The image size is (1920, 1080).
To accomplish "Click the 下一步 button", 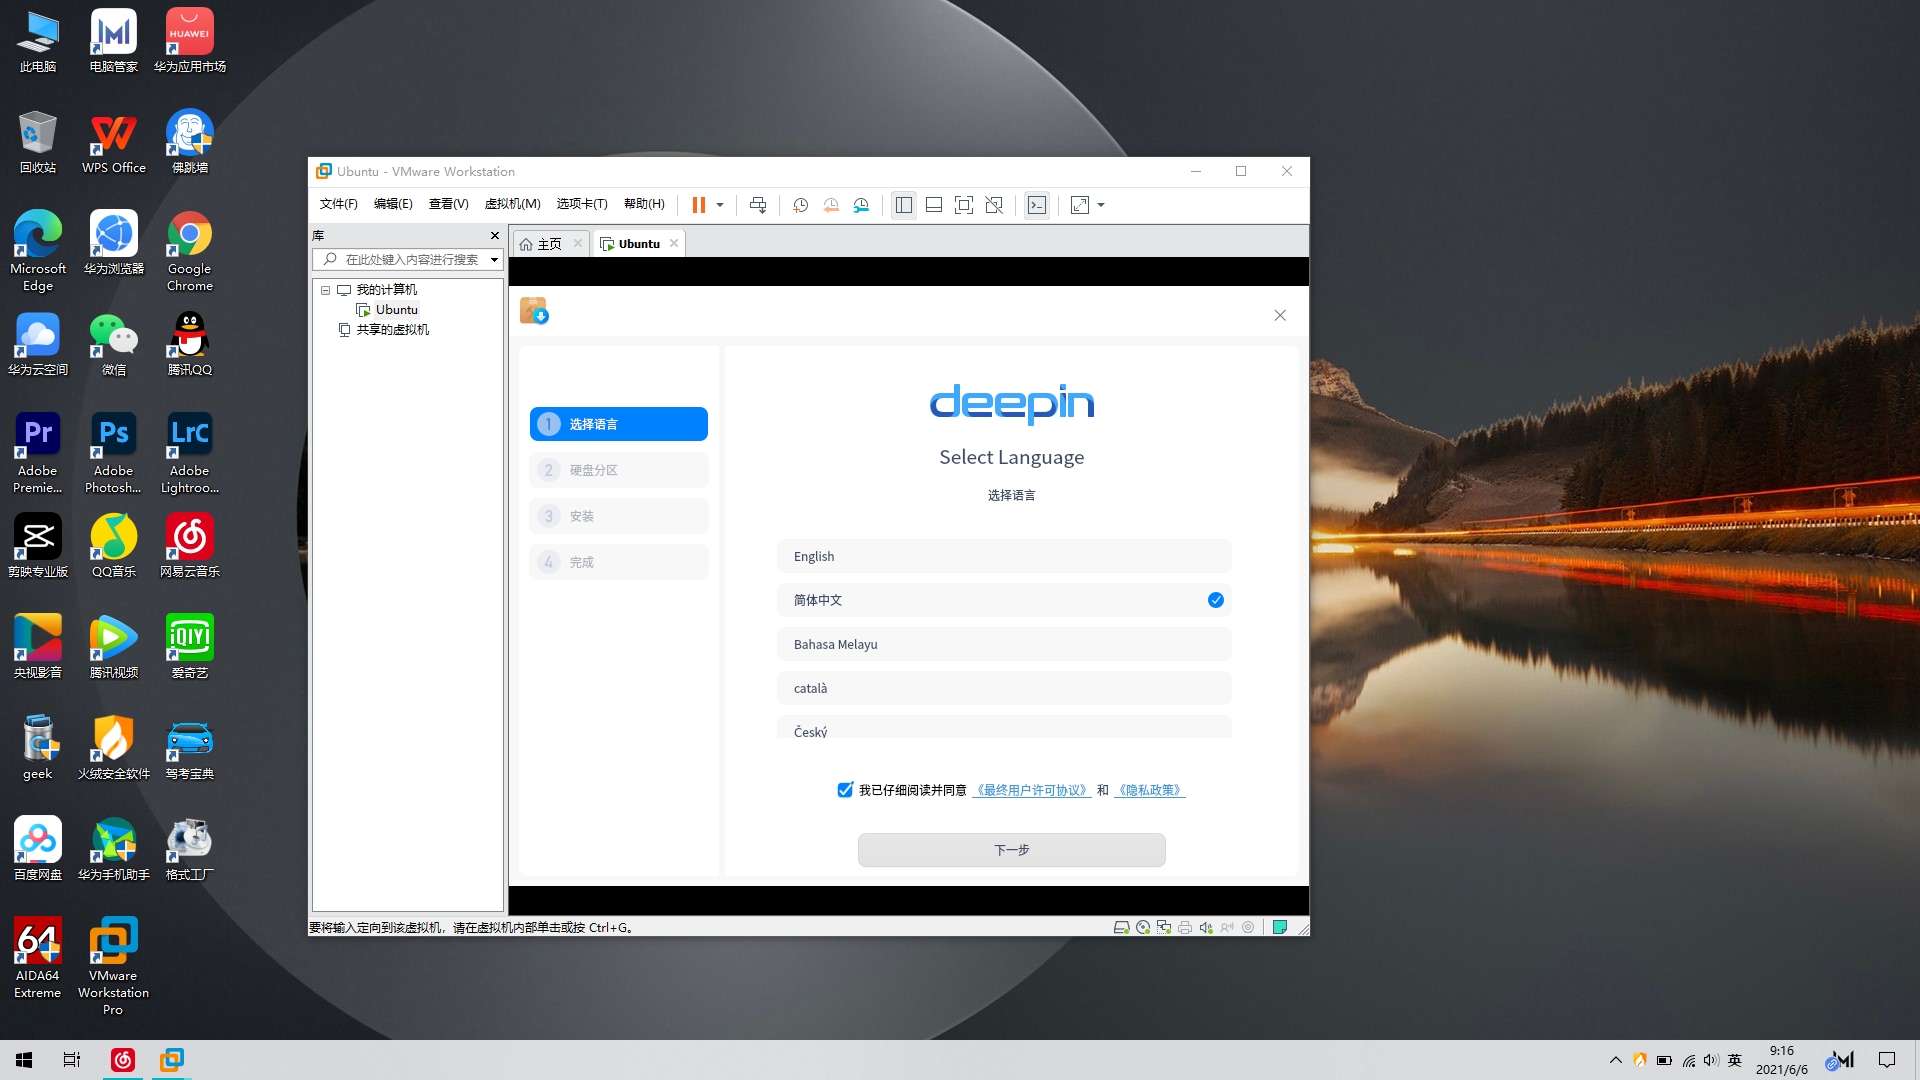I will (1012, 850).
